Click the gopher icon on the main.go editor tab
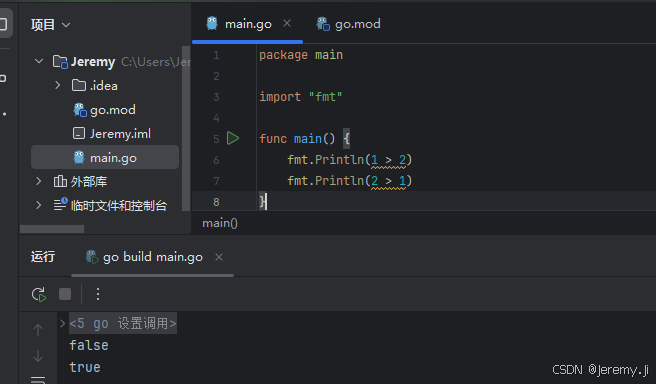 click(212, 23)
